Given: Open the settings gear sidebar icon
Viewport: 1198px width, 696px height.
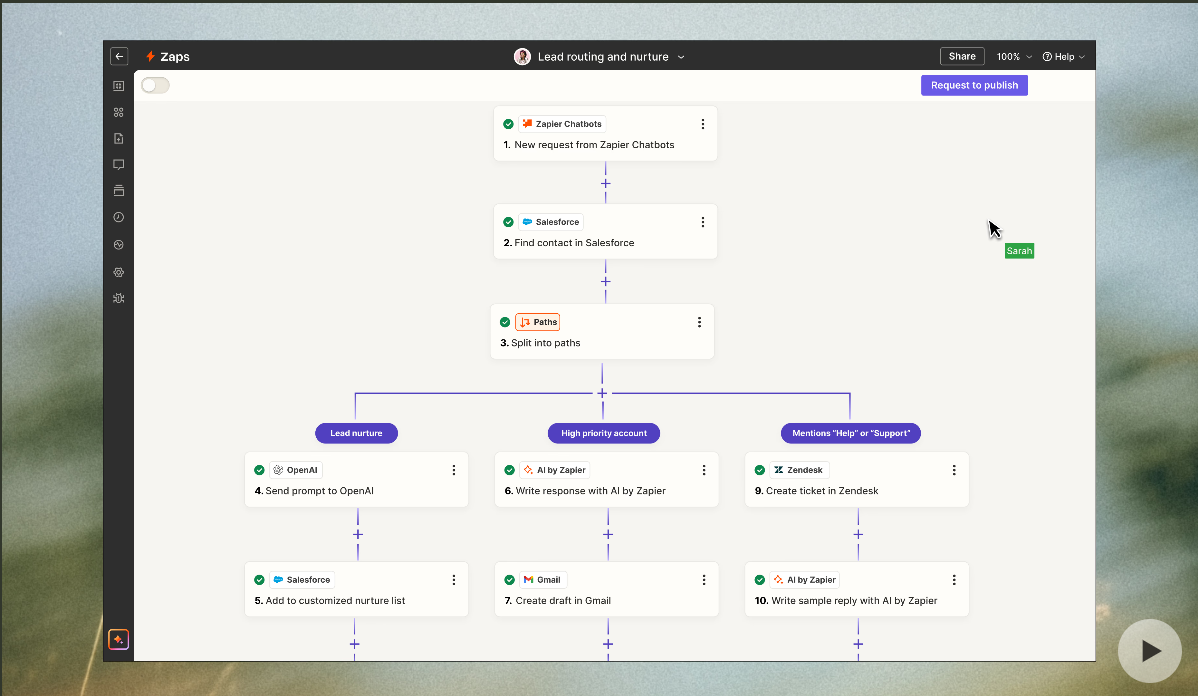Looking at the screenshot, I should 118,272.
